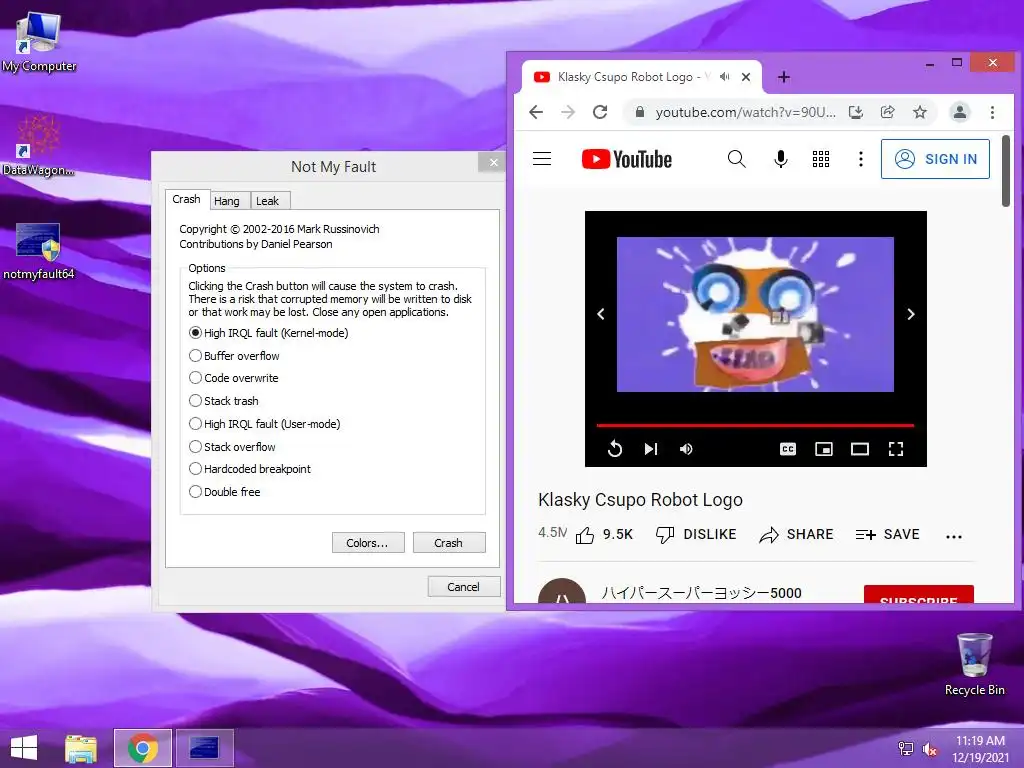1024x768 pixels.
Task: Switch to theater mode
Action: [x=859, y=449]
